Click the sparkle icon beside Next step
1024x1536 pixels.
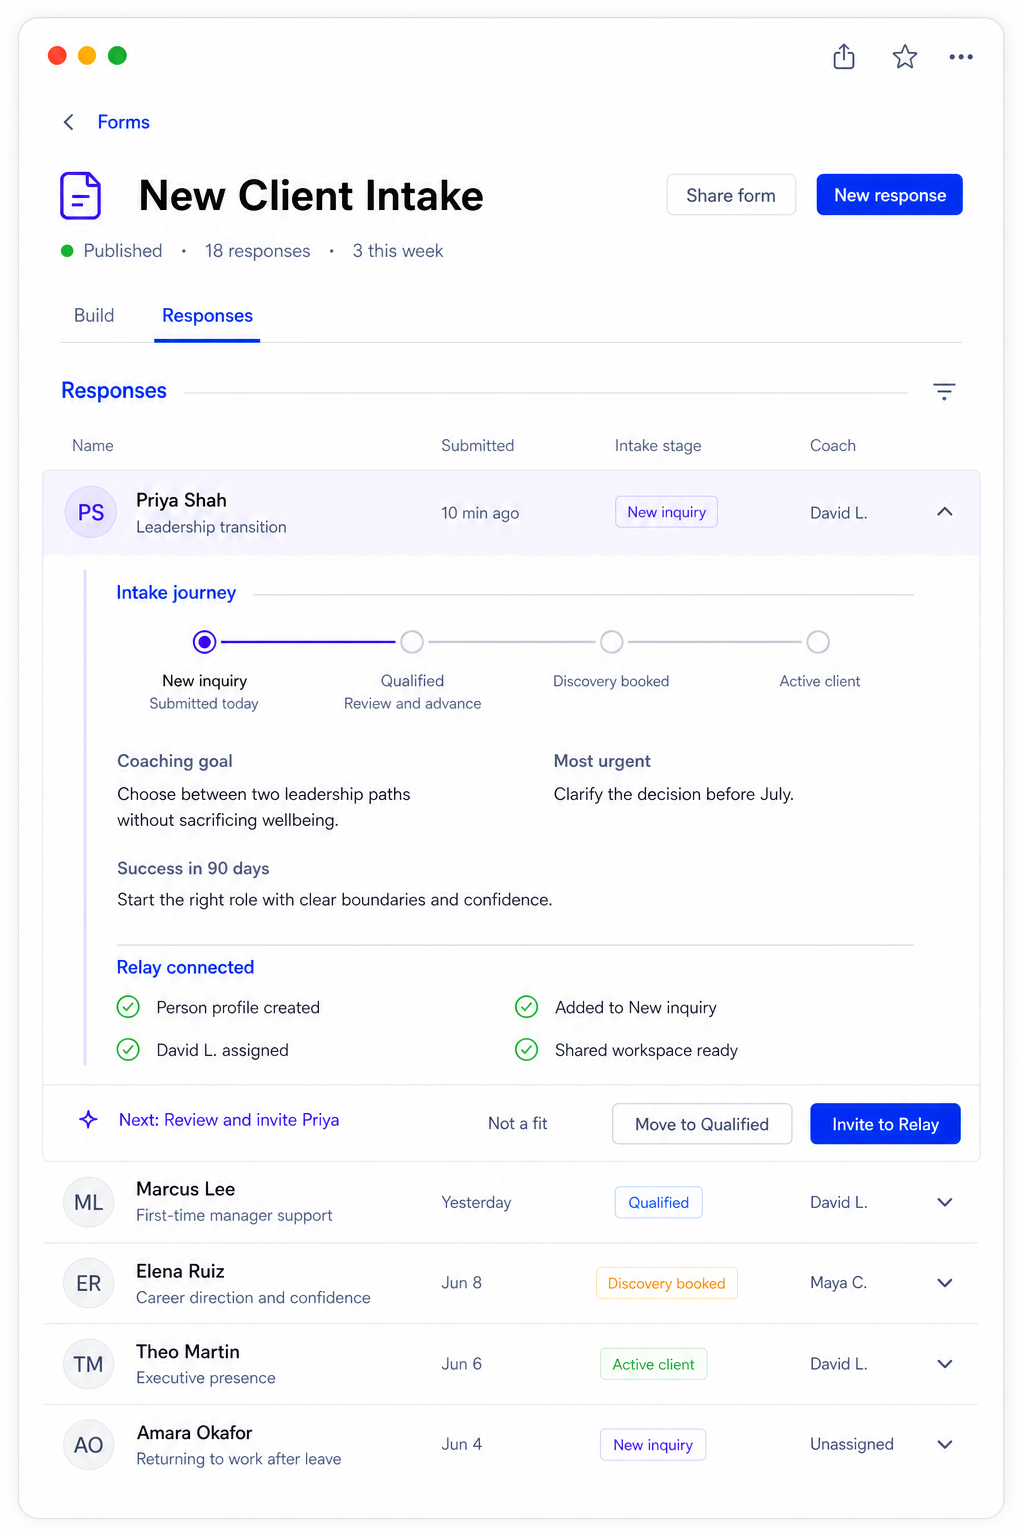pos(88,1119)
